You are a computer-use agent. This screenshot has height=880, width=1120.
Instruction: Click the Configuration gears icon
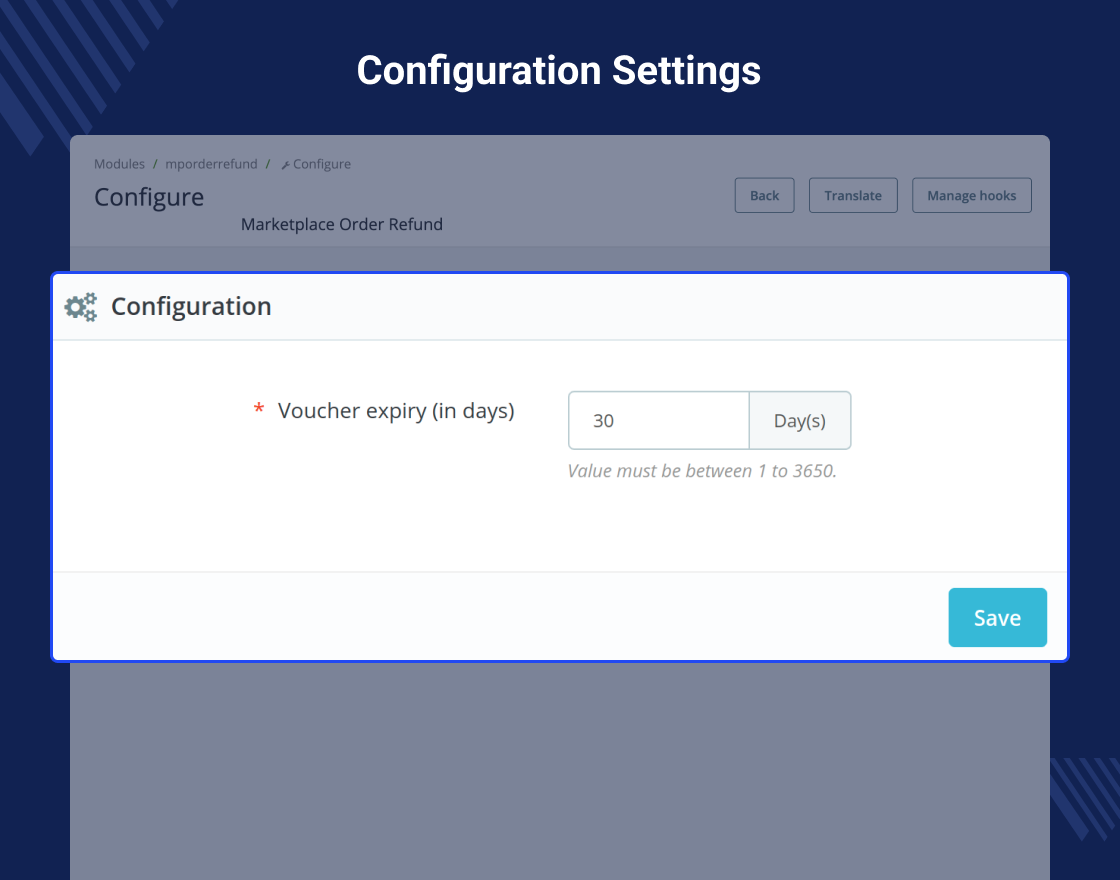(81, 307)
